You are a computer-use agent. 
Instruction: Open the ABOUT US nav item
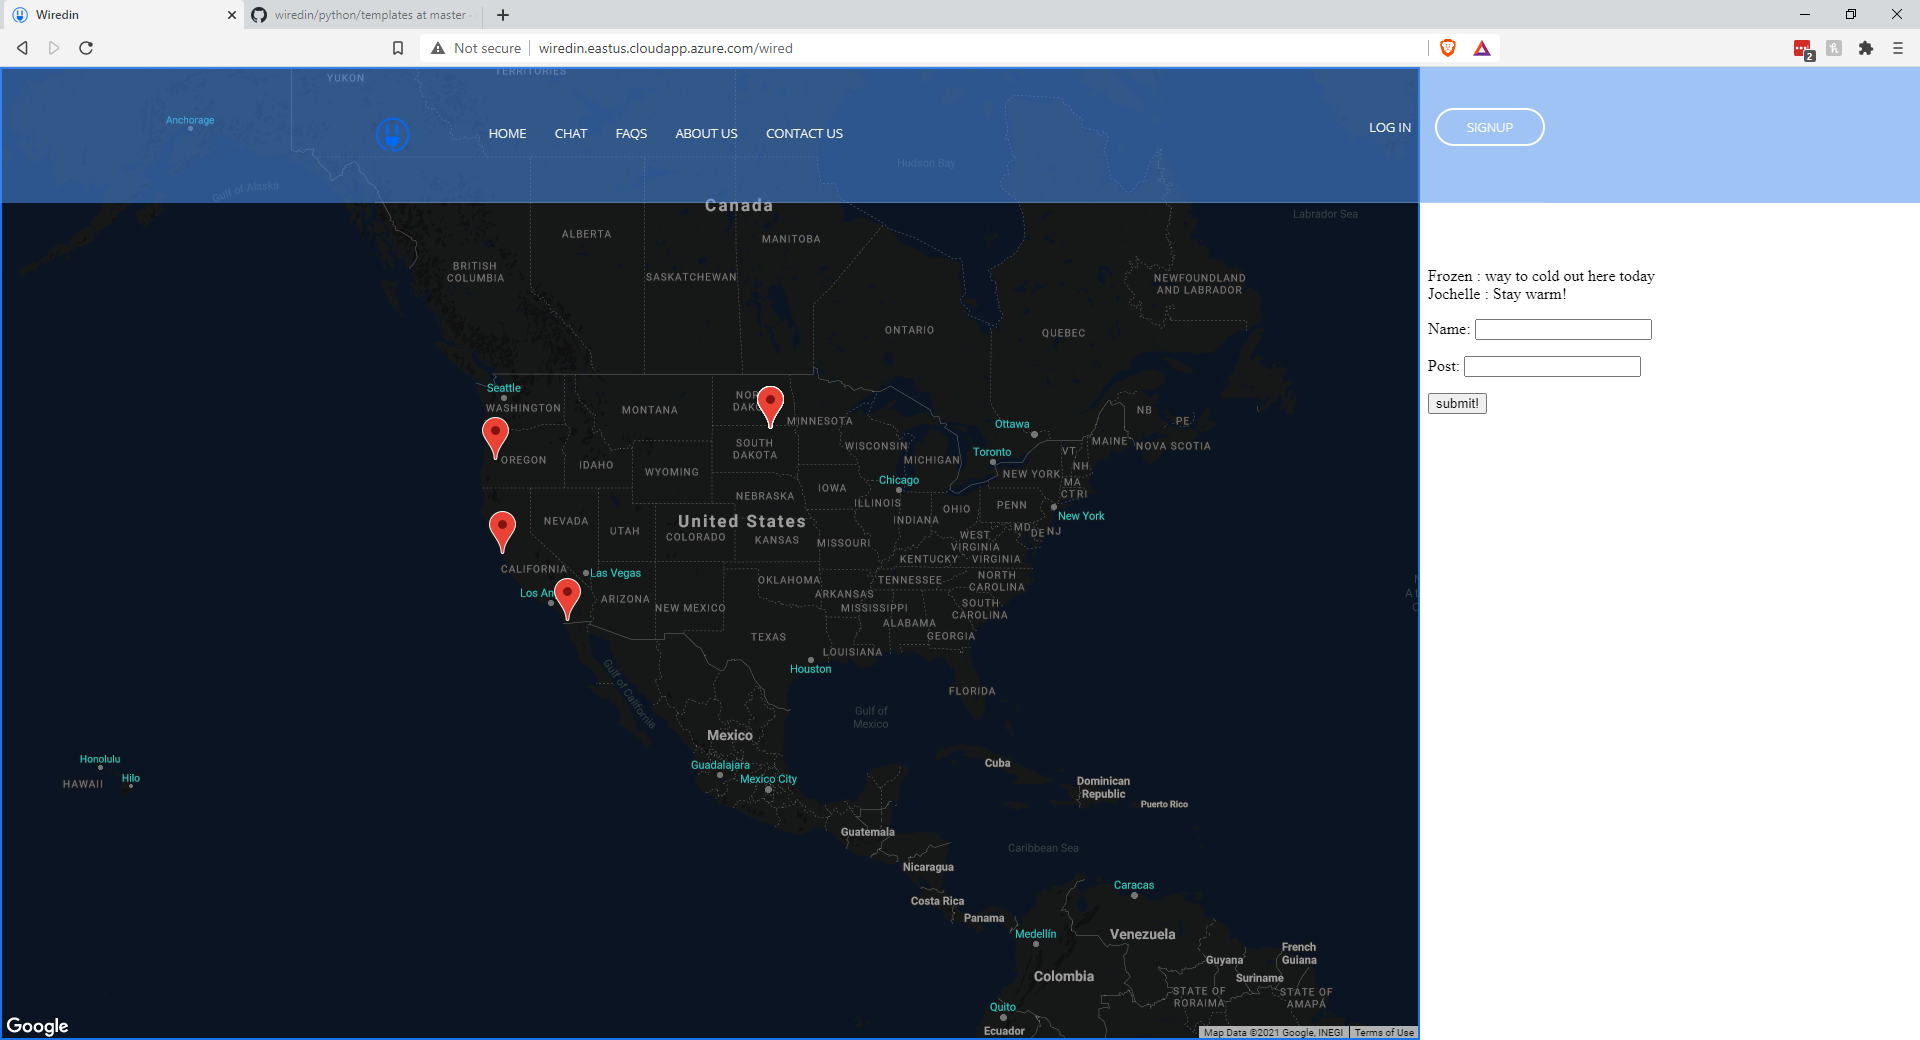(x=706, y=134)
